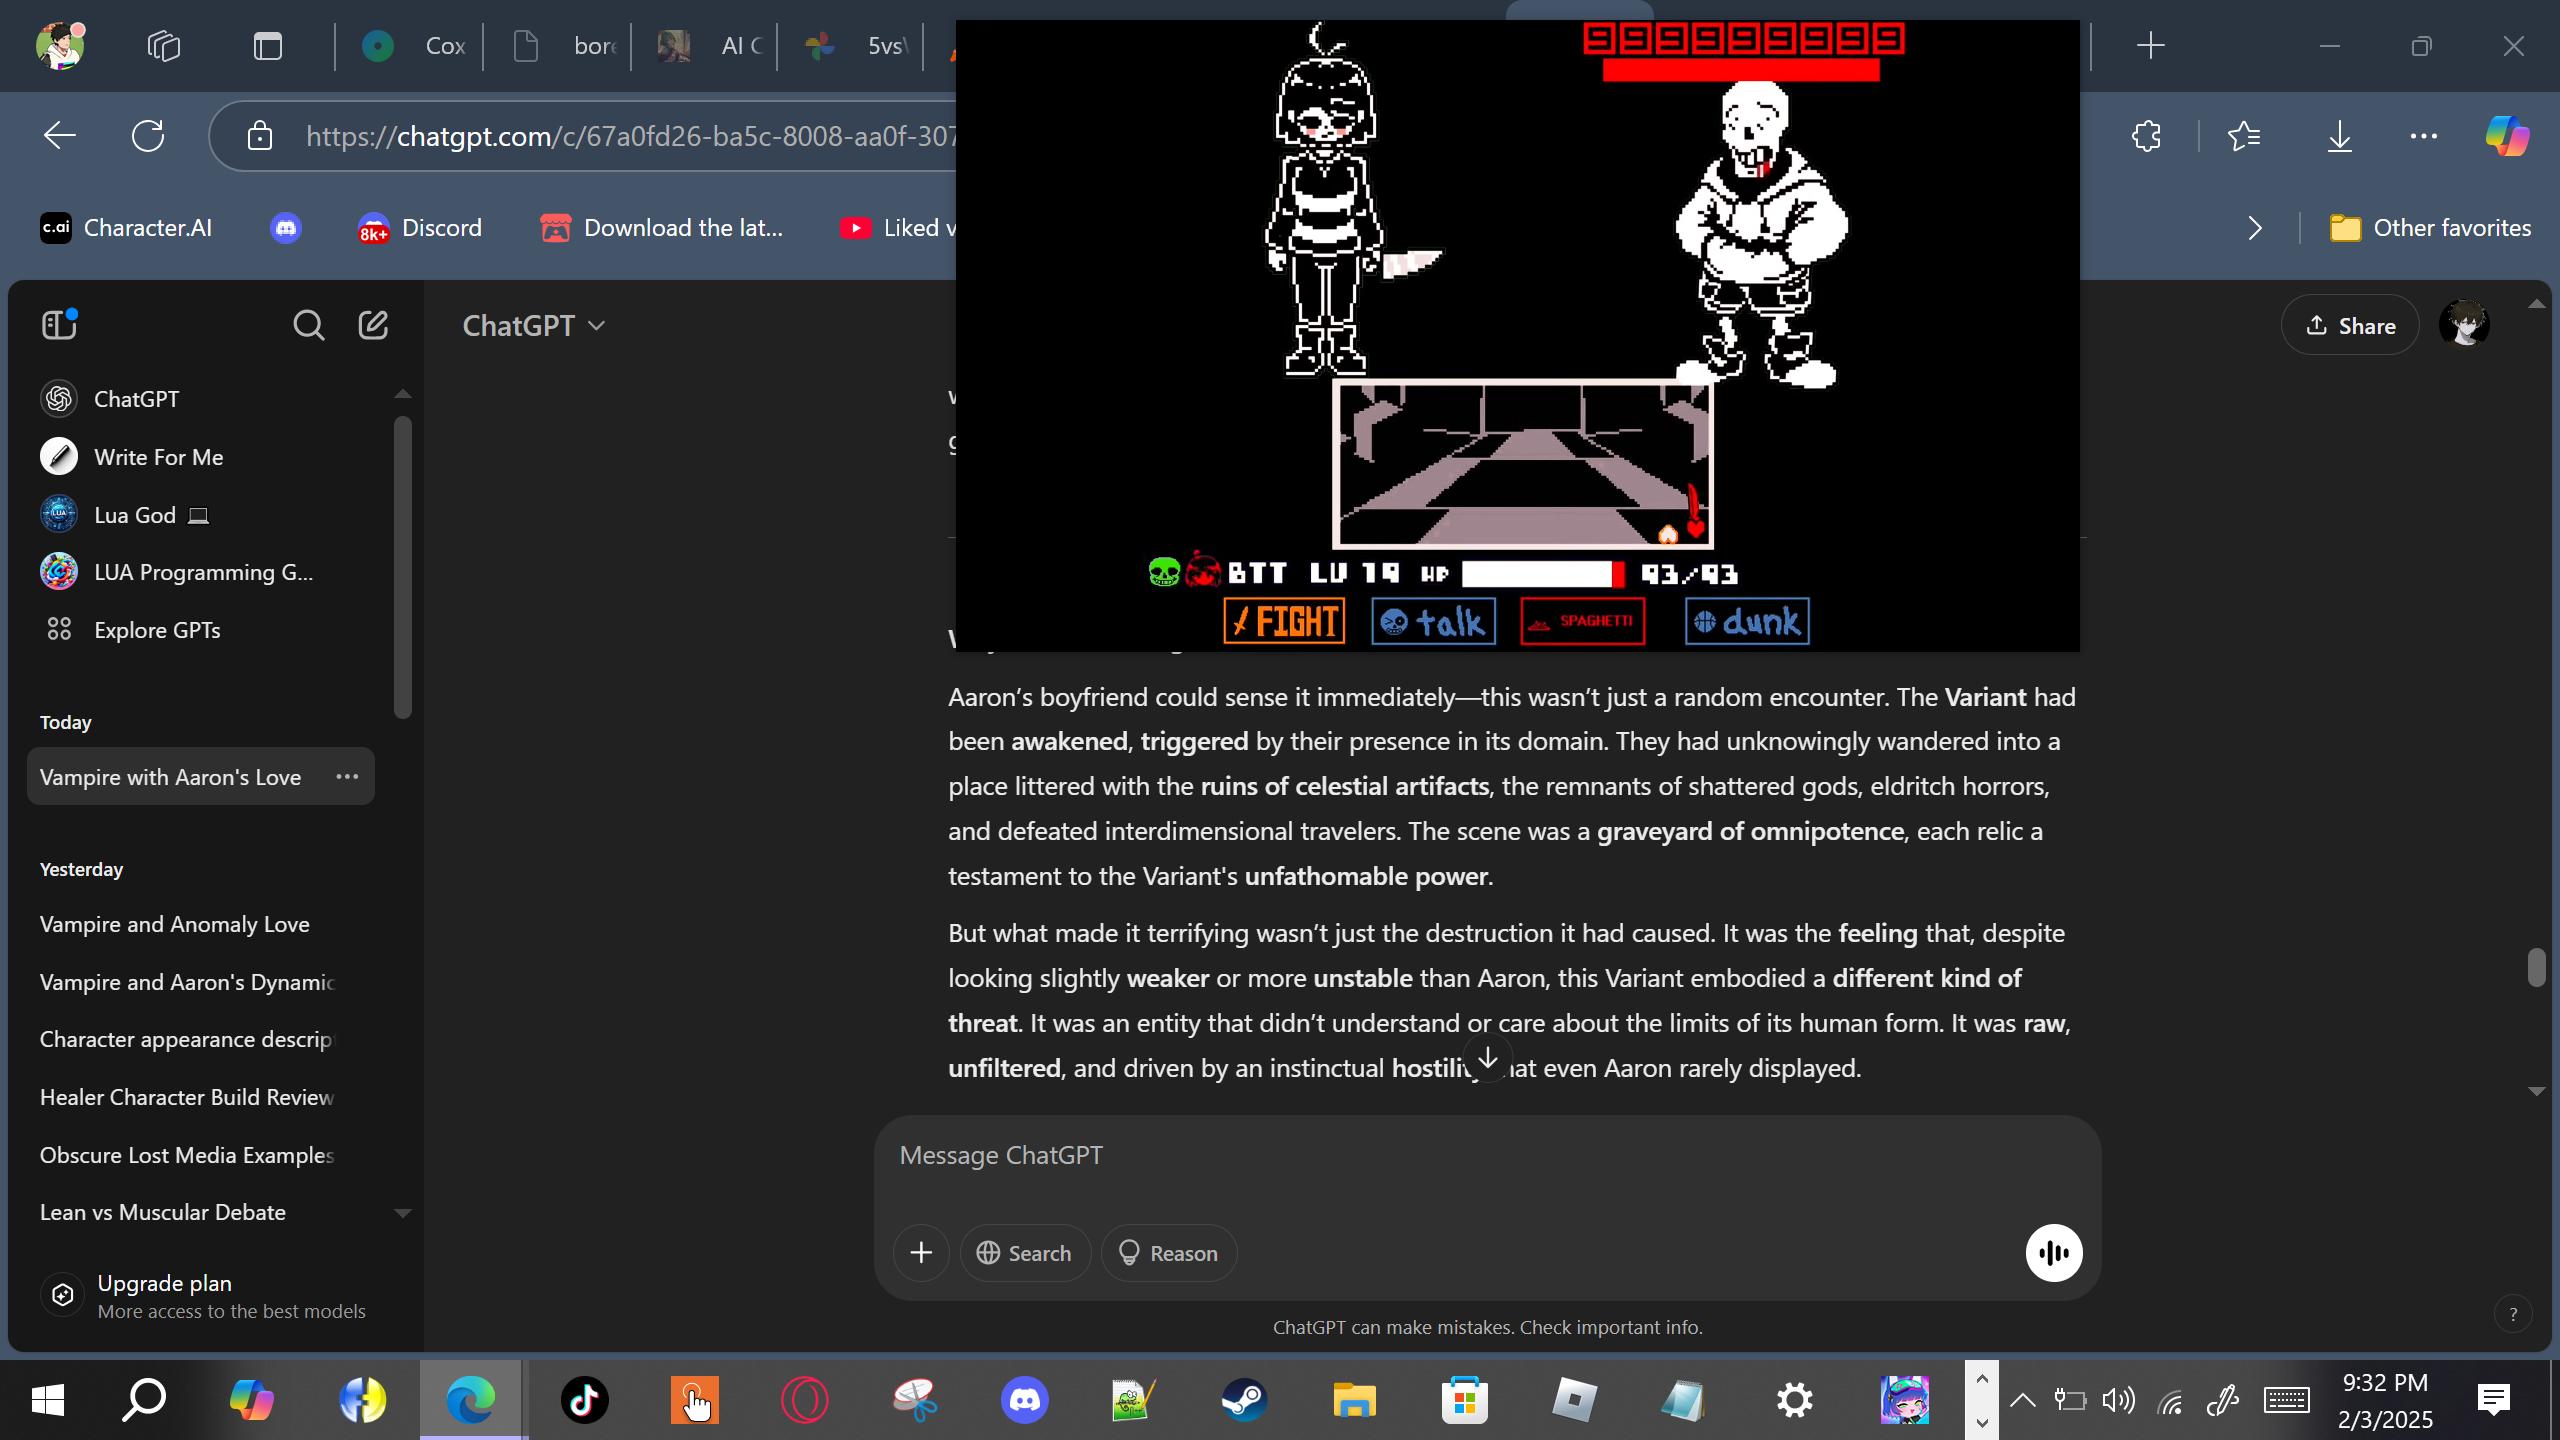Launch Steam from taskbar

(1244, 1400)
